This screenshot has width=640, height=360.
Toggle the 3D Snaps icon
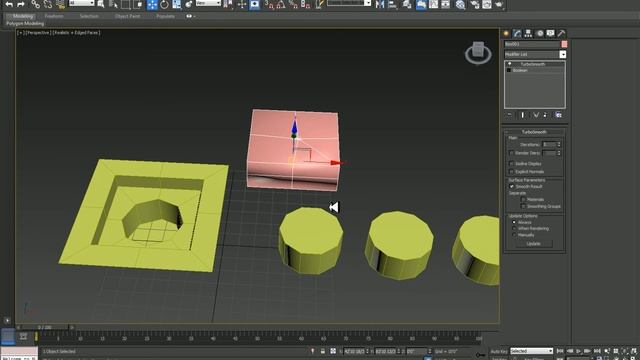[x=269, y=4]
